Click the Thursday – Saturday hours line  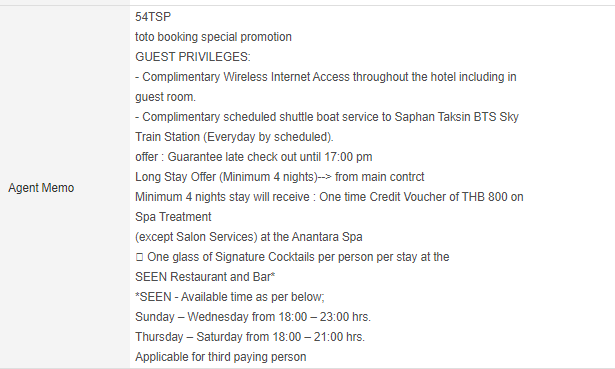pos(250,337)
